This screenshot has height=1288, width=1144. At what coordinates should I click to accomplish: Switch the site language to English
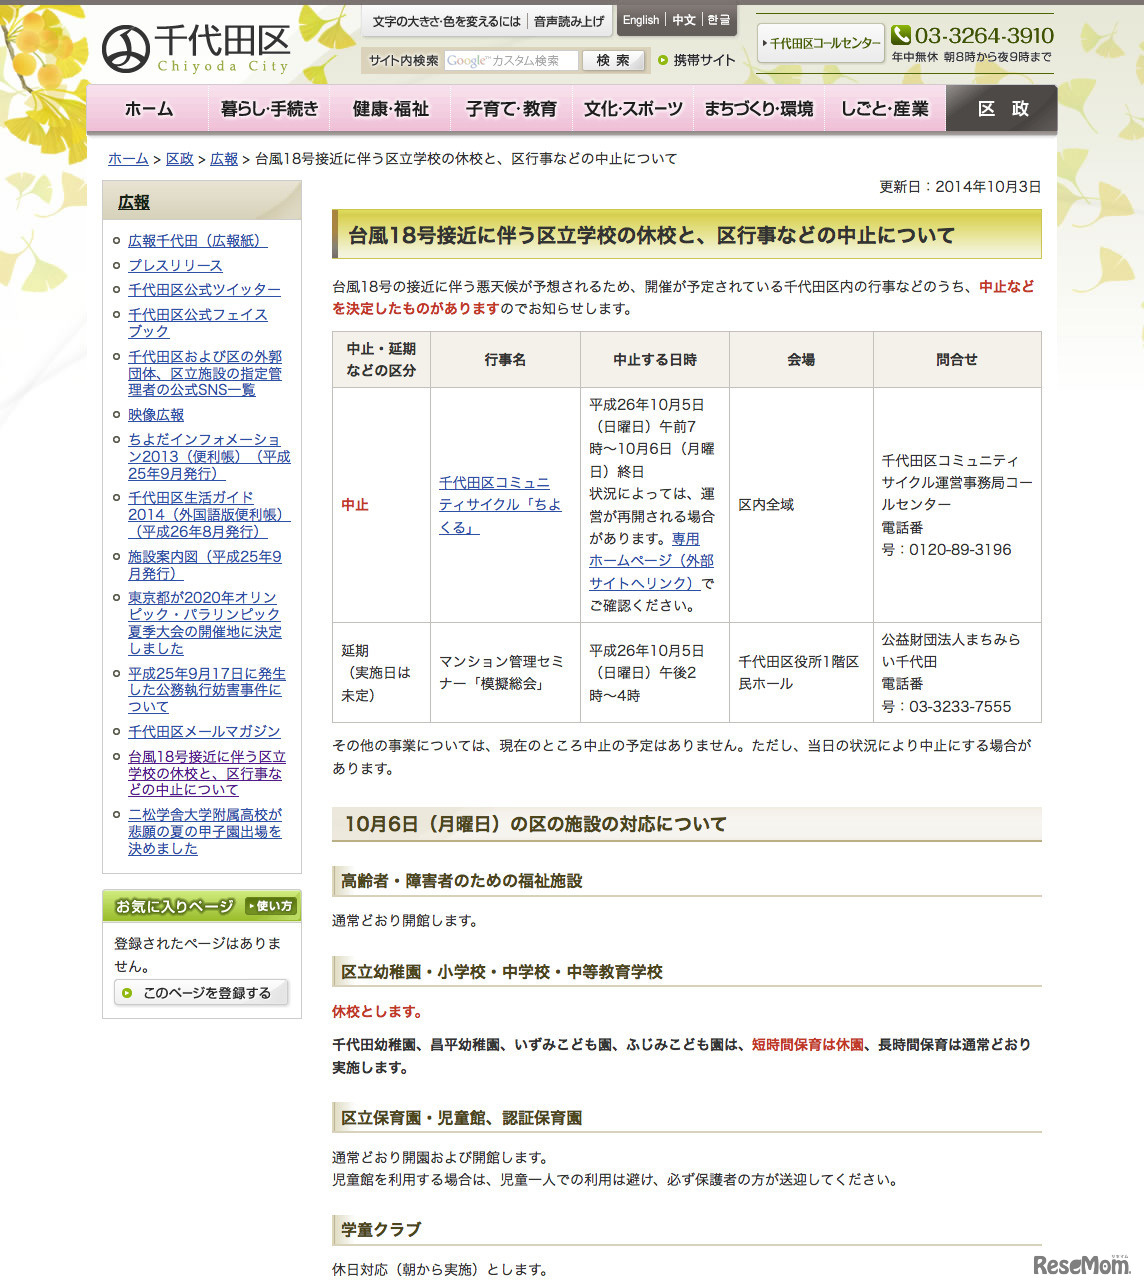click(640, 19)
